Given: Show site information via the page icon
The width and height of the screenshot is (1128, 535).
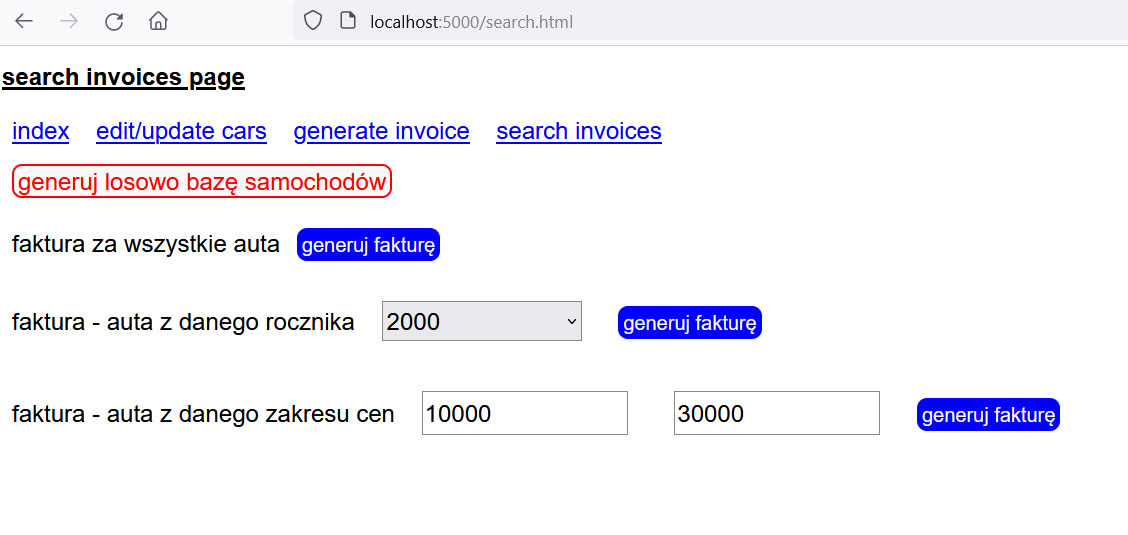Looking at the screenshot, I should (347, 21).
